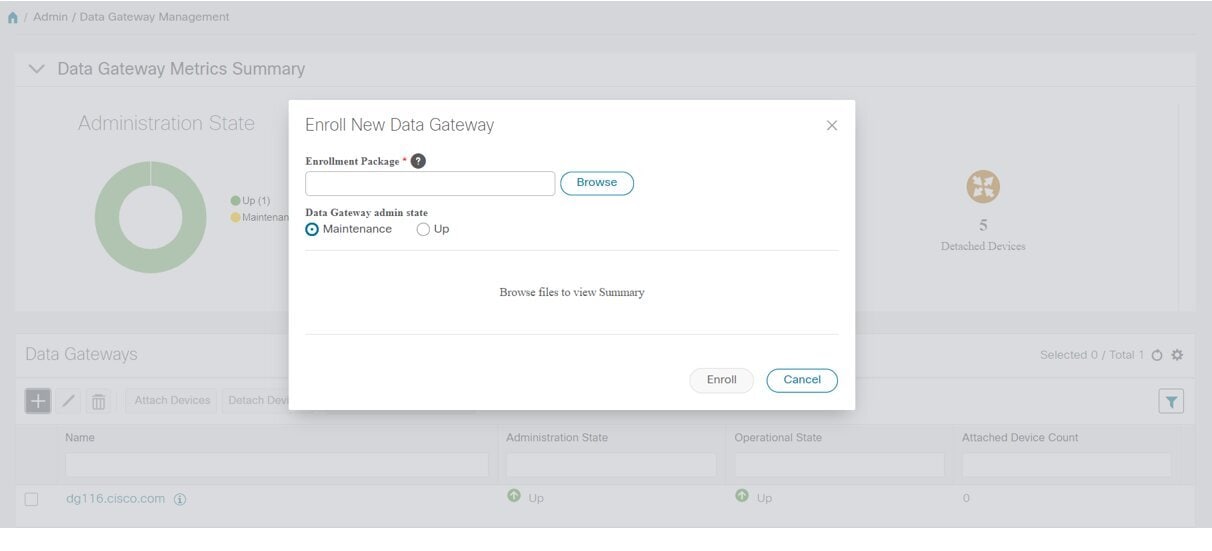This screenshot has height=551, width=1212.
Task: Open the dg116.cisco.com gateway link
Action: pyautogui.click(x=115, y=499)
